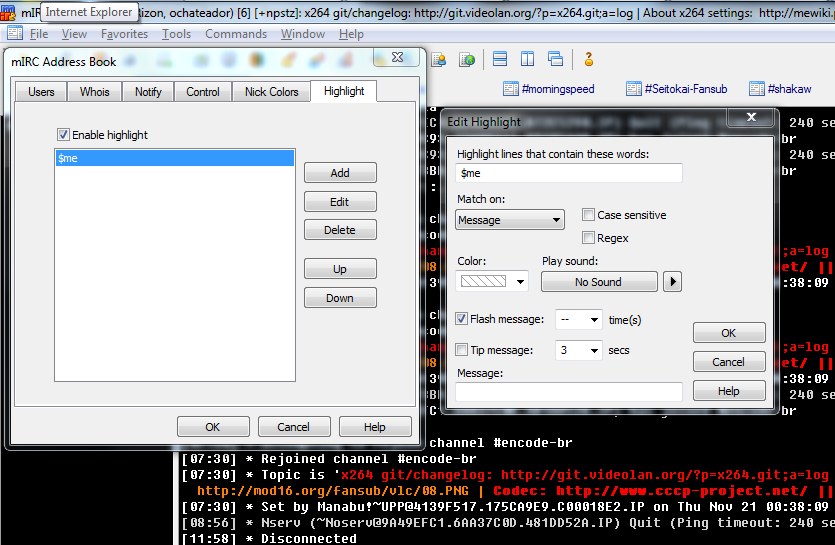
Task: Open the View menu
Action: click(74, 34)
